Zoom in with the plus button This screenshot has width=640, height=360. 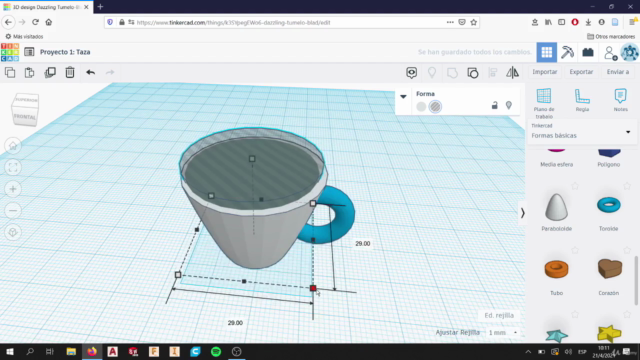pyautogui.click(x=13, y=189)
